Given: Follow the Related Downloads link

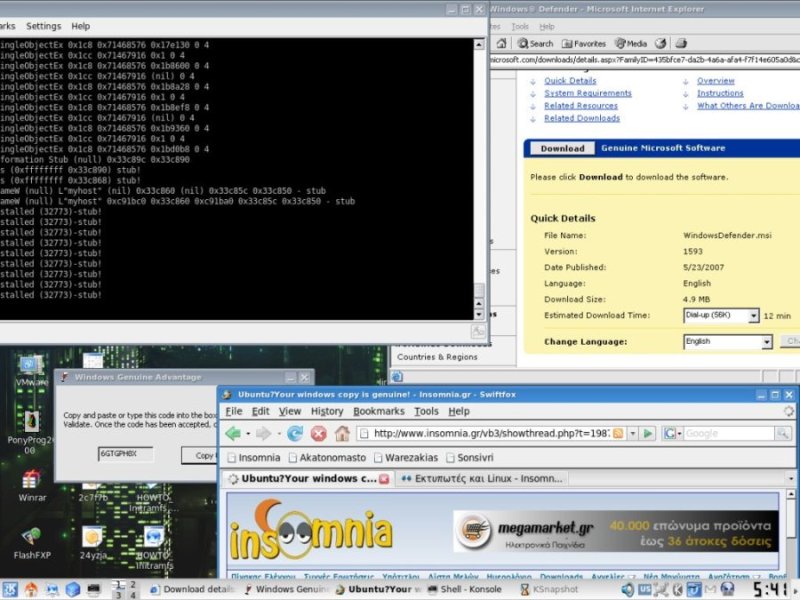Looking at the screenshot, I should (582, 118).
